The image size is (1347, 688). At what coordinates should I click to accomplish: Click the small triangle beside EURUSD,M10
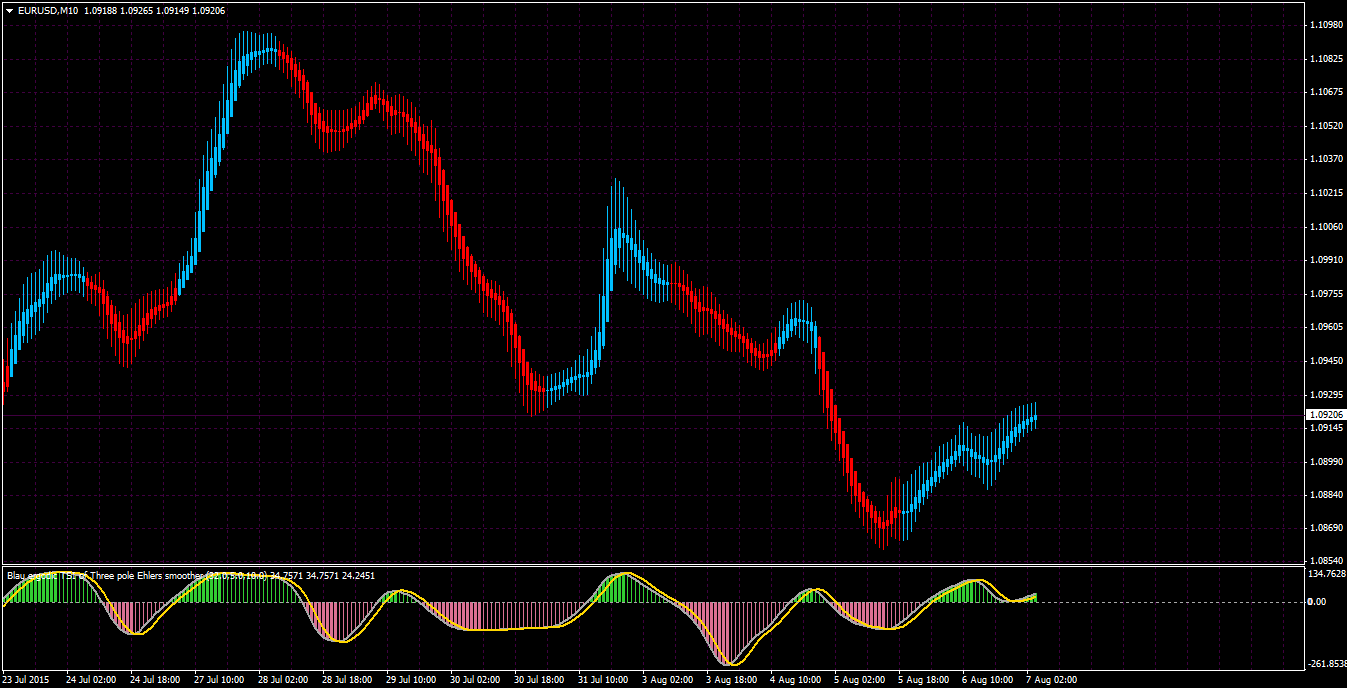click(x=8, y=10)
